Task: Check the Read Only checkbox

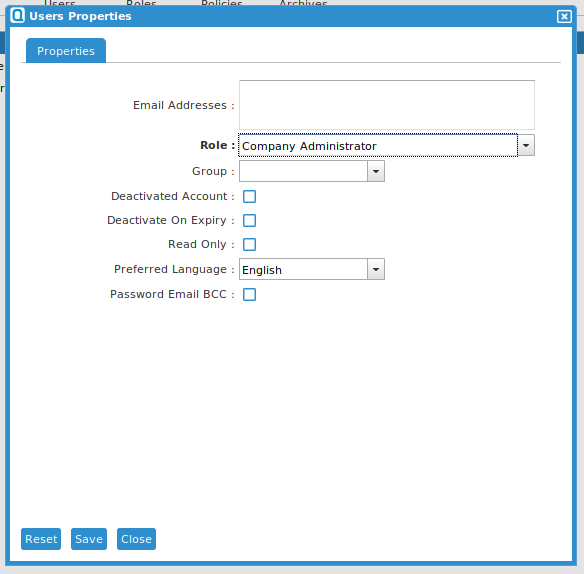Action: click(x=250, y=244)
